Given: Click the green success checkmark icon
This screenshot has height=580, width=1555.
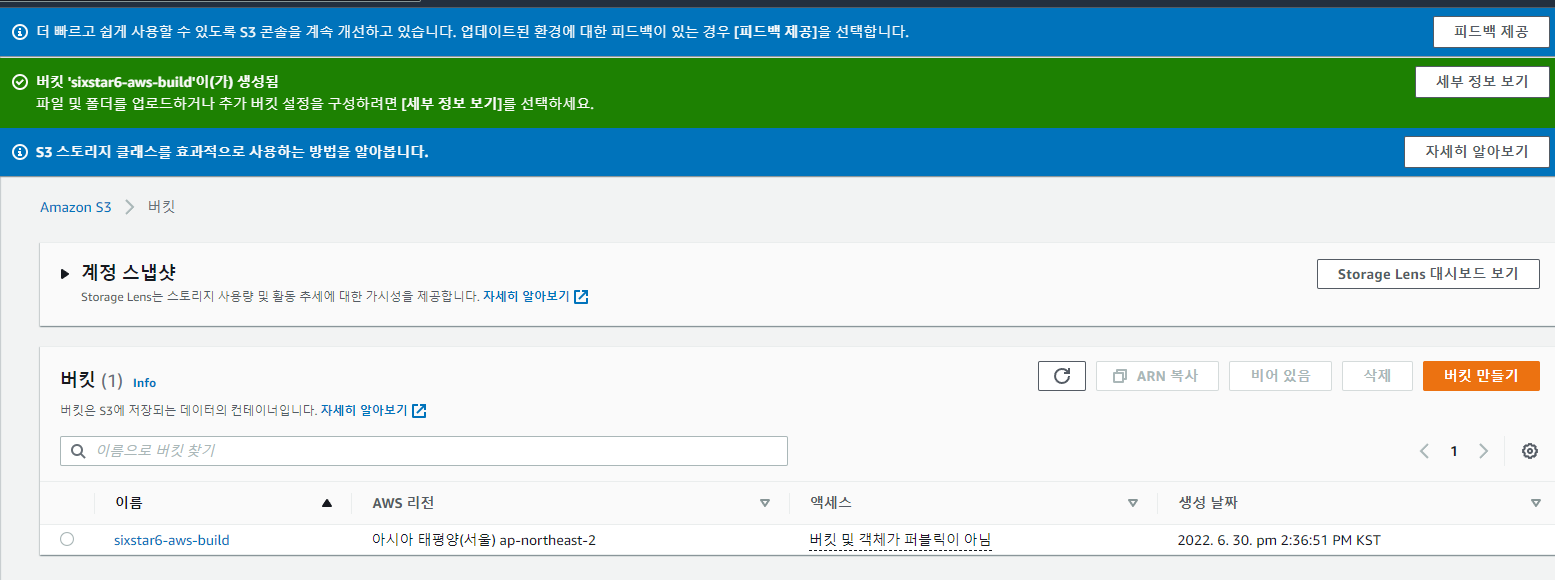Looking at the screenshot, I should click(19, 82).
